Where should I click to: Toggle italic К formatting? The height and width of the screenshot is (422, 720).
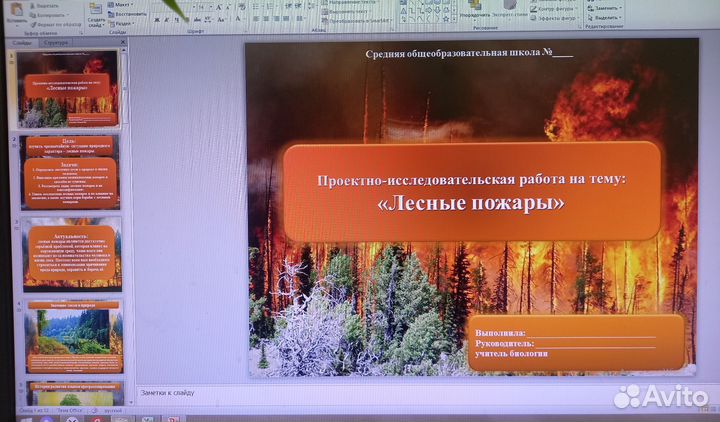166,20
